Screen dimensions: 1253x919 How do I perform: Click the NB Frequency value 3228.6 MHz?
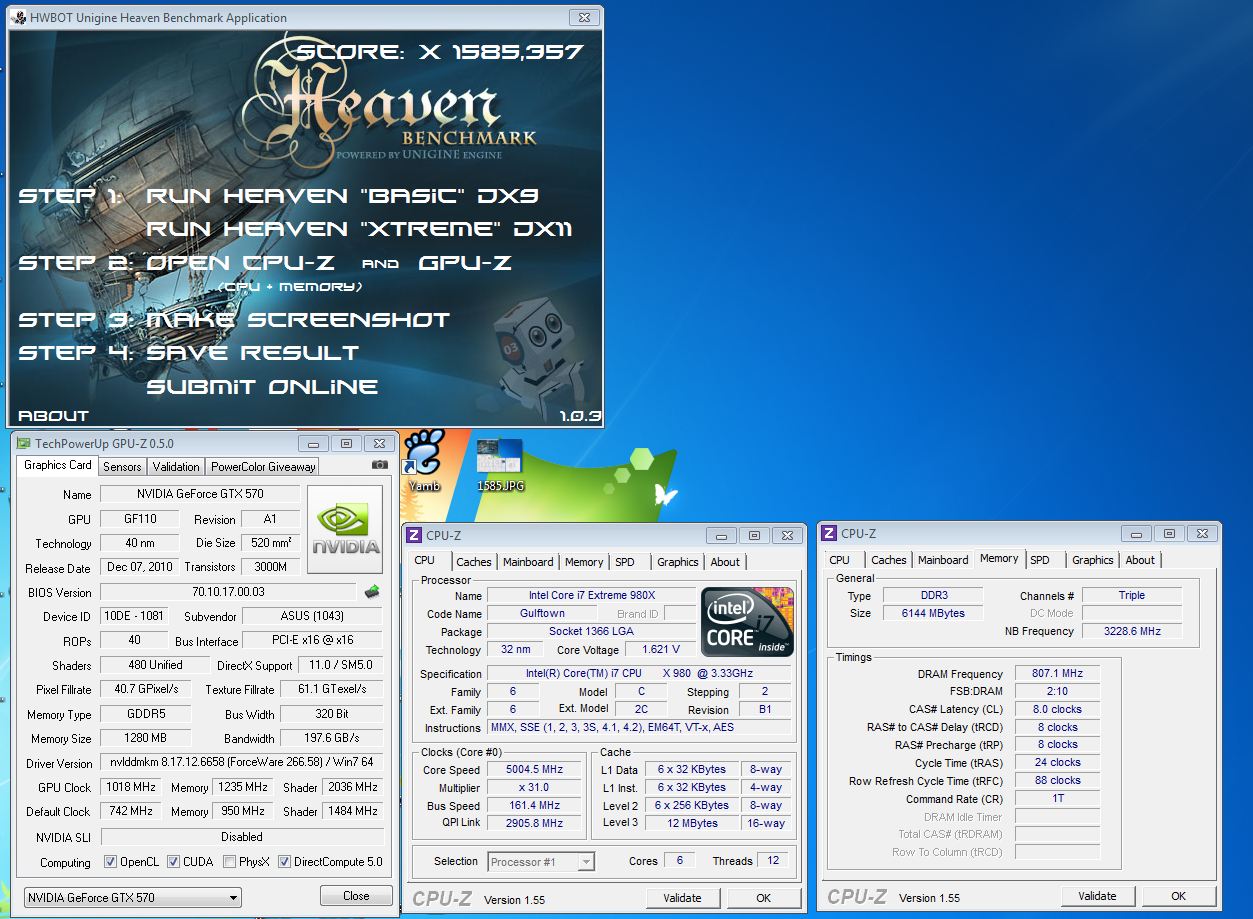[x=1132, y=631]
